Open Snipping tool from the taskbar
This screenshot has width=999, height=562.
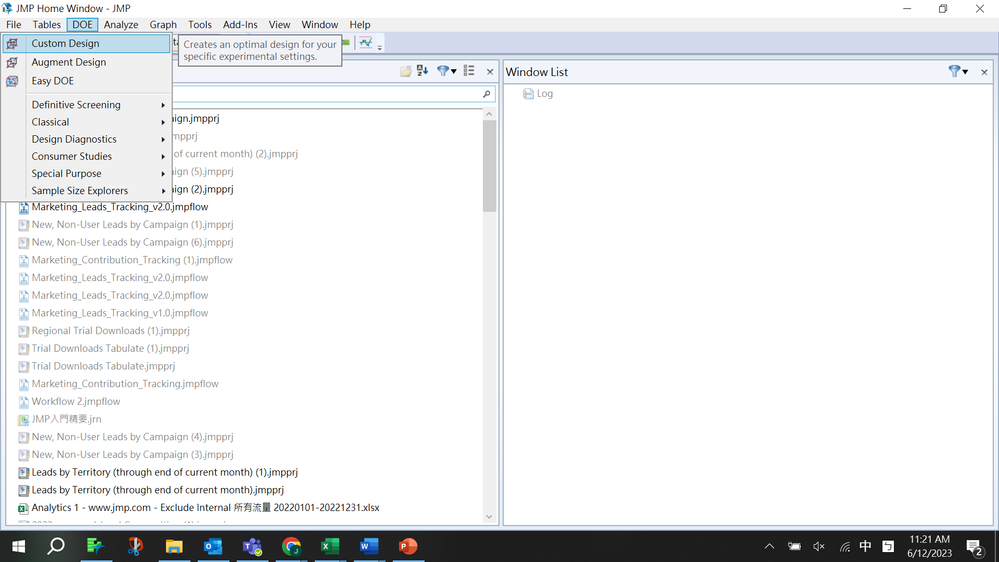pyautogui.click(x=135, y=546)
